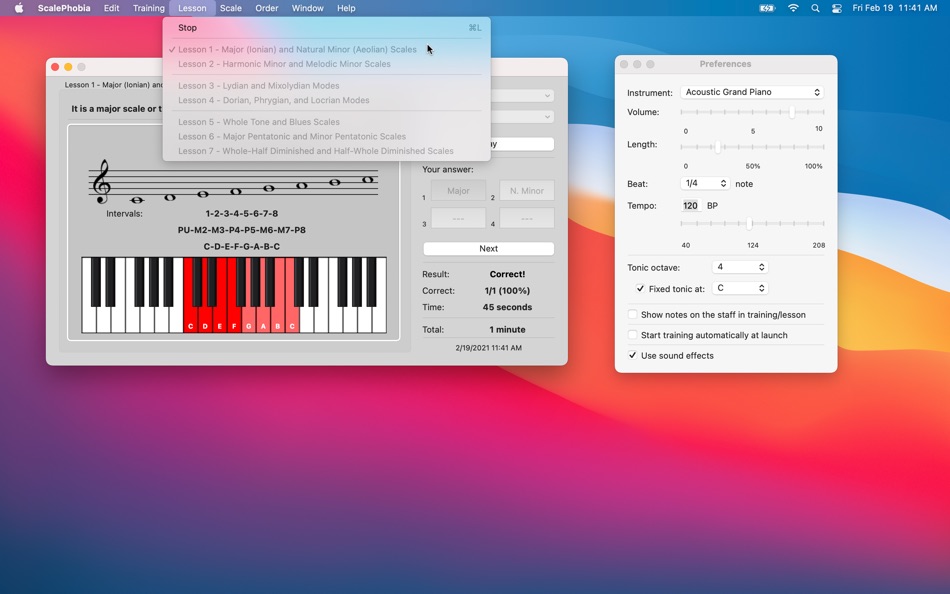Image resolution: width=950 pixels, height=594 pixels.
Task: Open the Help menu
Action: coord(346,8)
